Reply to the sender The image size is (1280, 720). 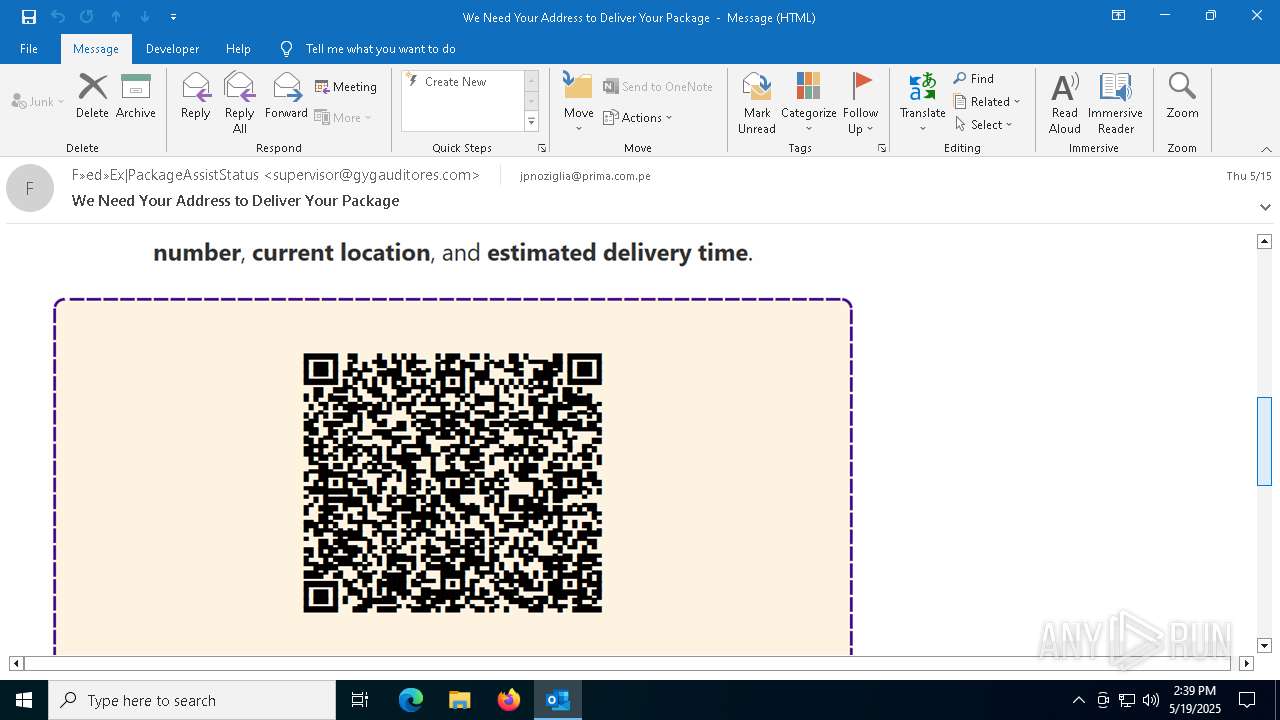click(196, 96)
